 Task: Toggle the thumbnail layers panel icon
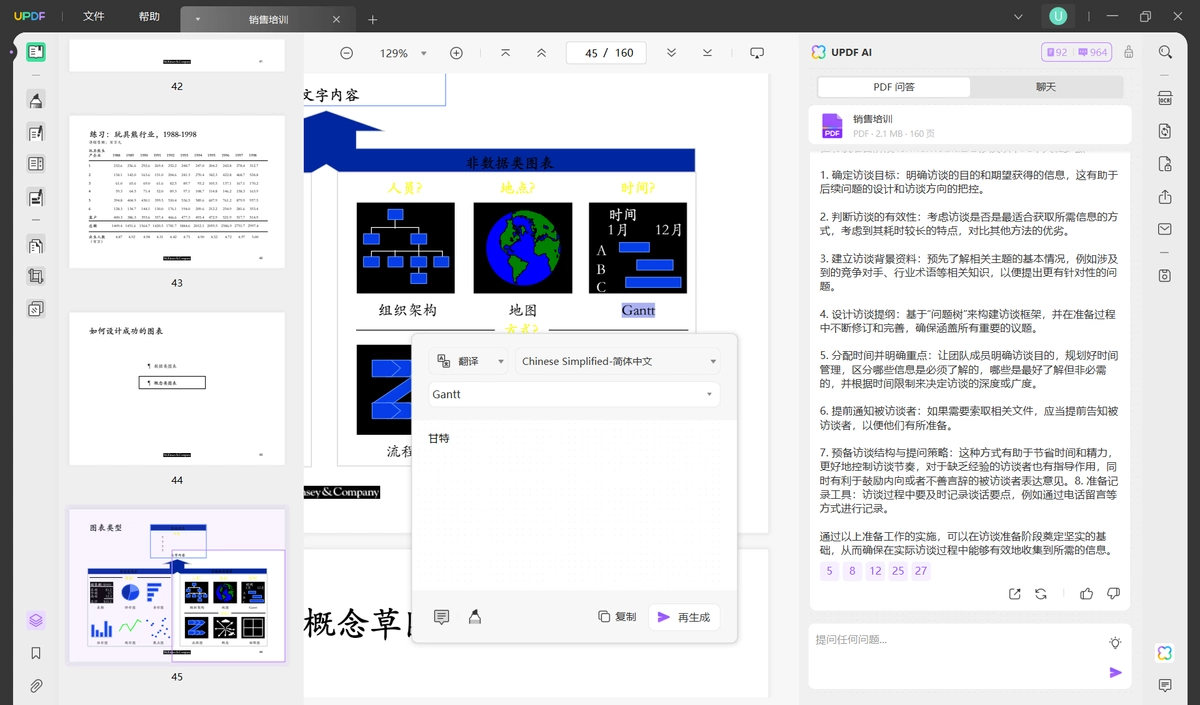36,620
